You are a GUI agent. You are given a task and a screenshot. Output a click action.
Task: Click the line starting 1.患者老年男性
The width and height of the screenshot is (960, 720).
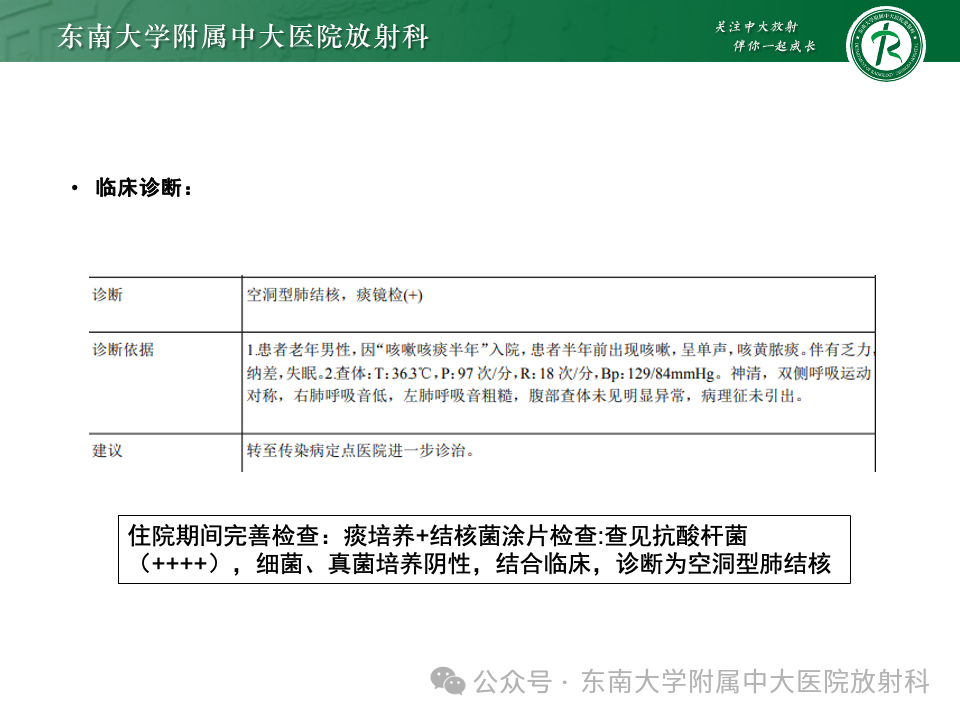pos(561,350)
